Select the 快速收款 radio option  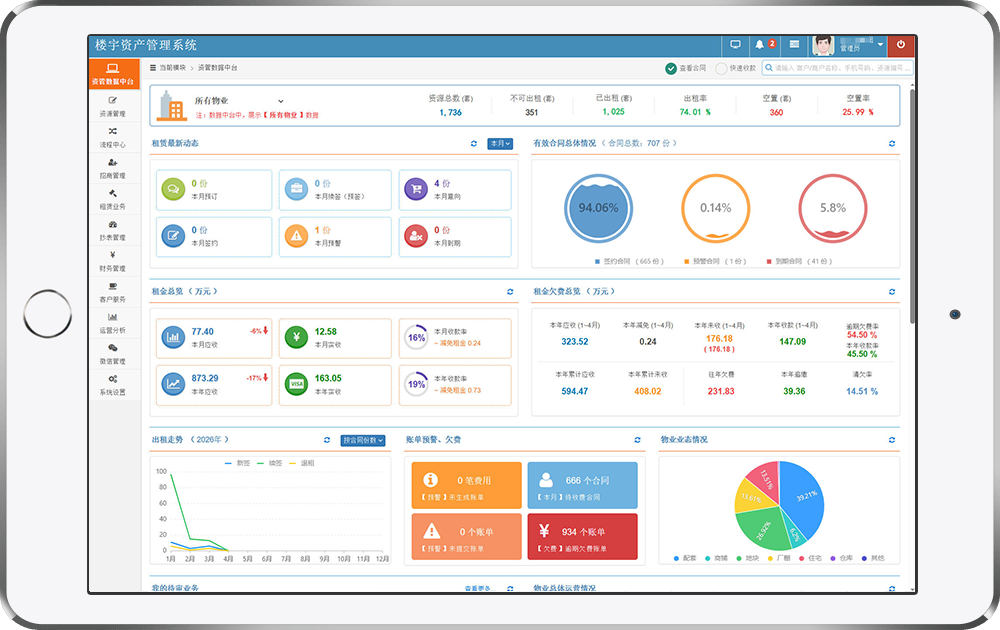coord(735,68)
